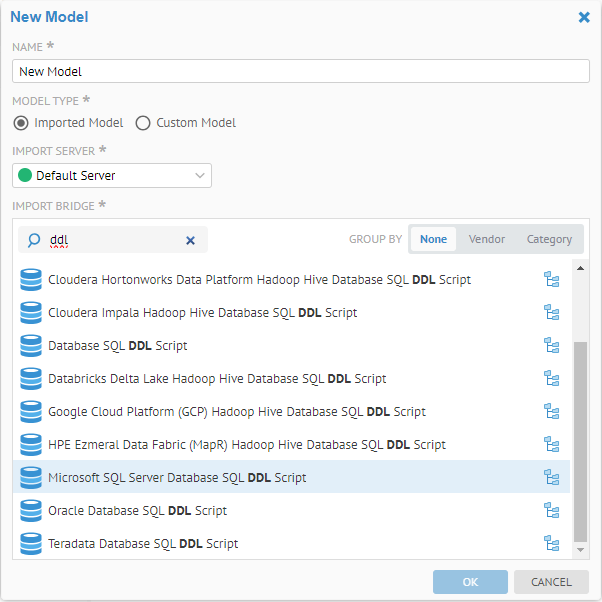Click the magnifier search icon in bridge filter
This screenshot has height=602, width=602.
pyautogui.click(x=34, y=240)
